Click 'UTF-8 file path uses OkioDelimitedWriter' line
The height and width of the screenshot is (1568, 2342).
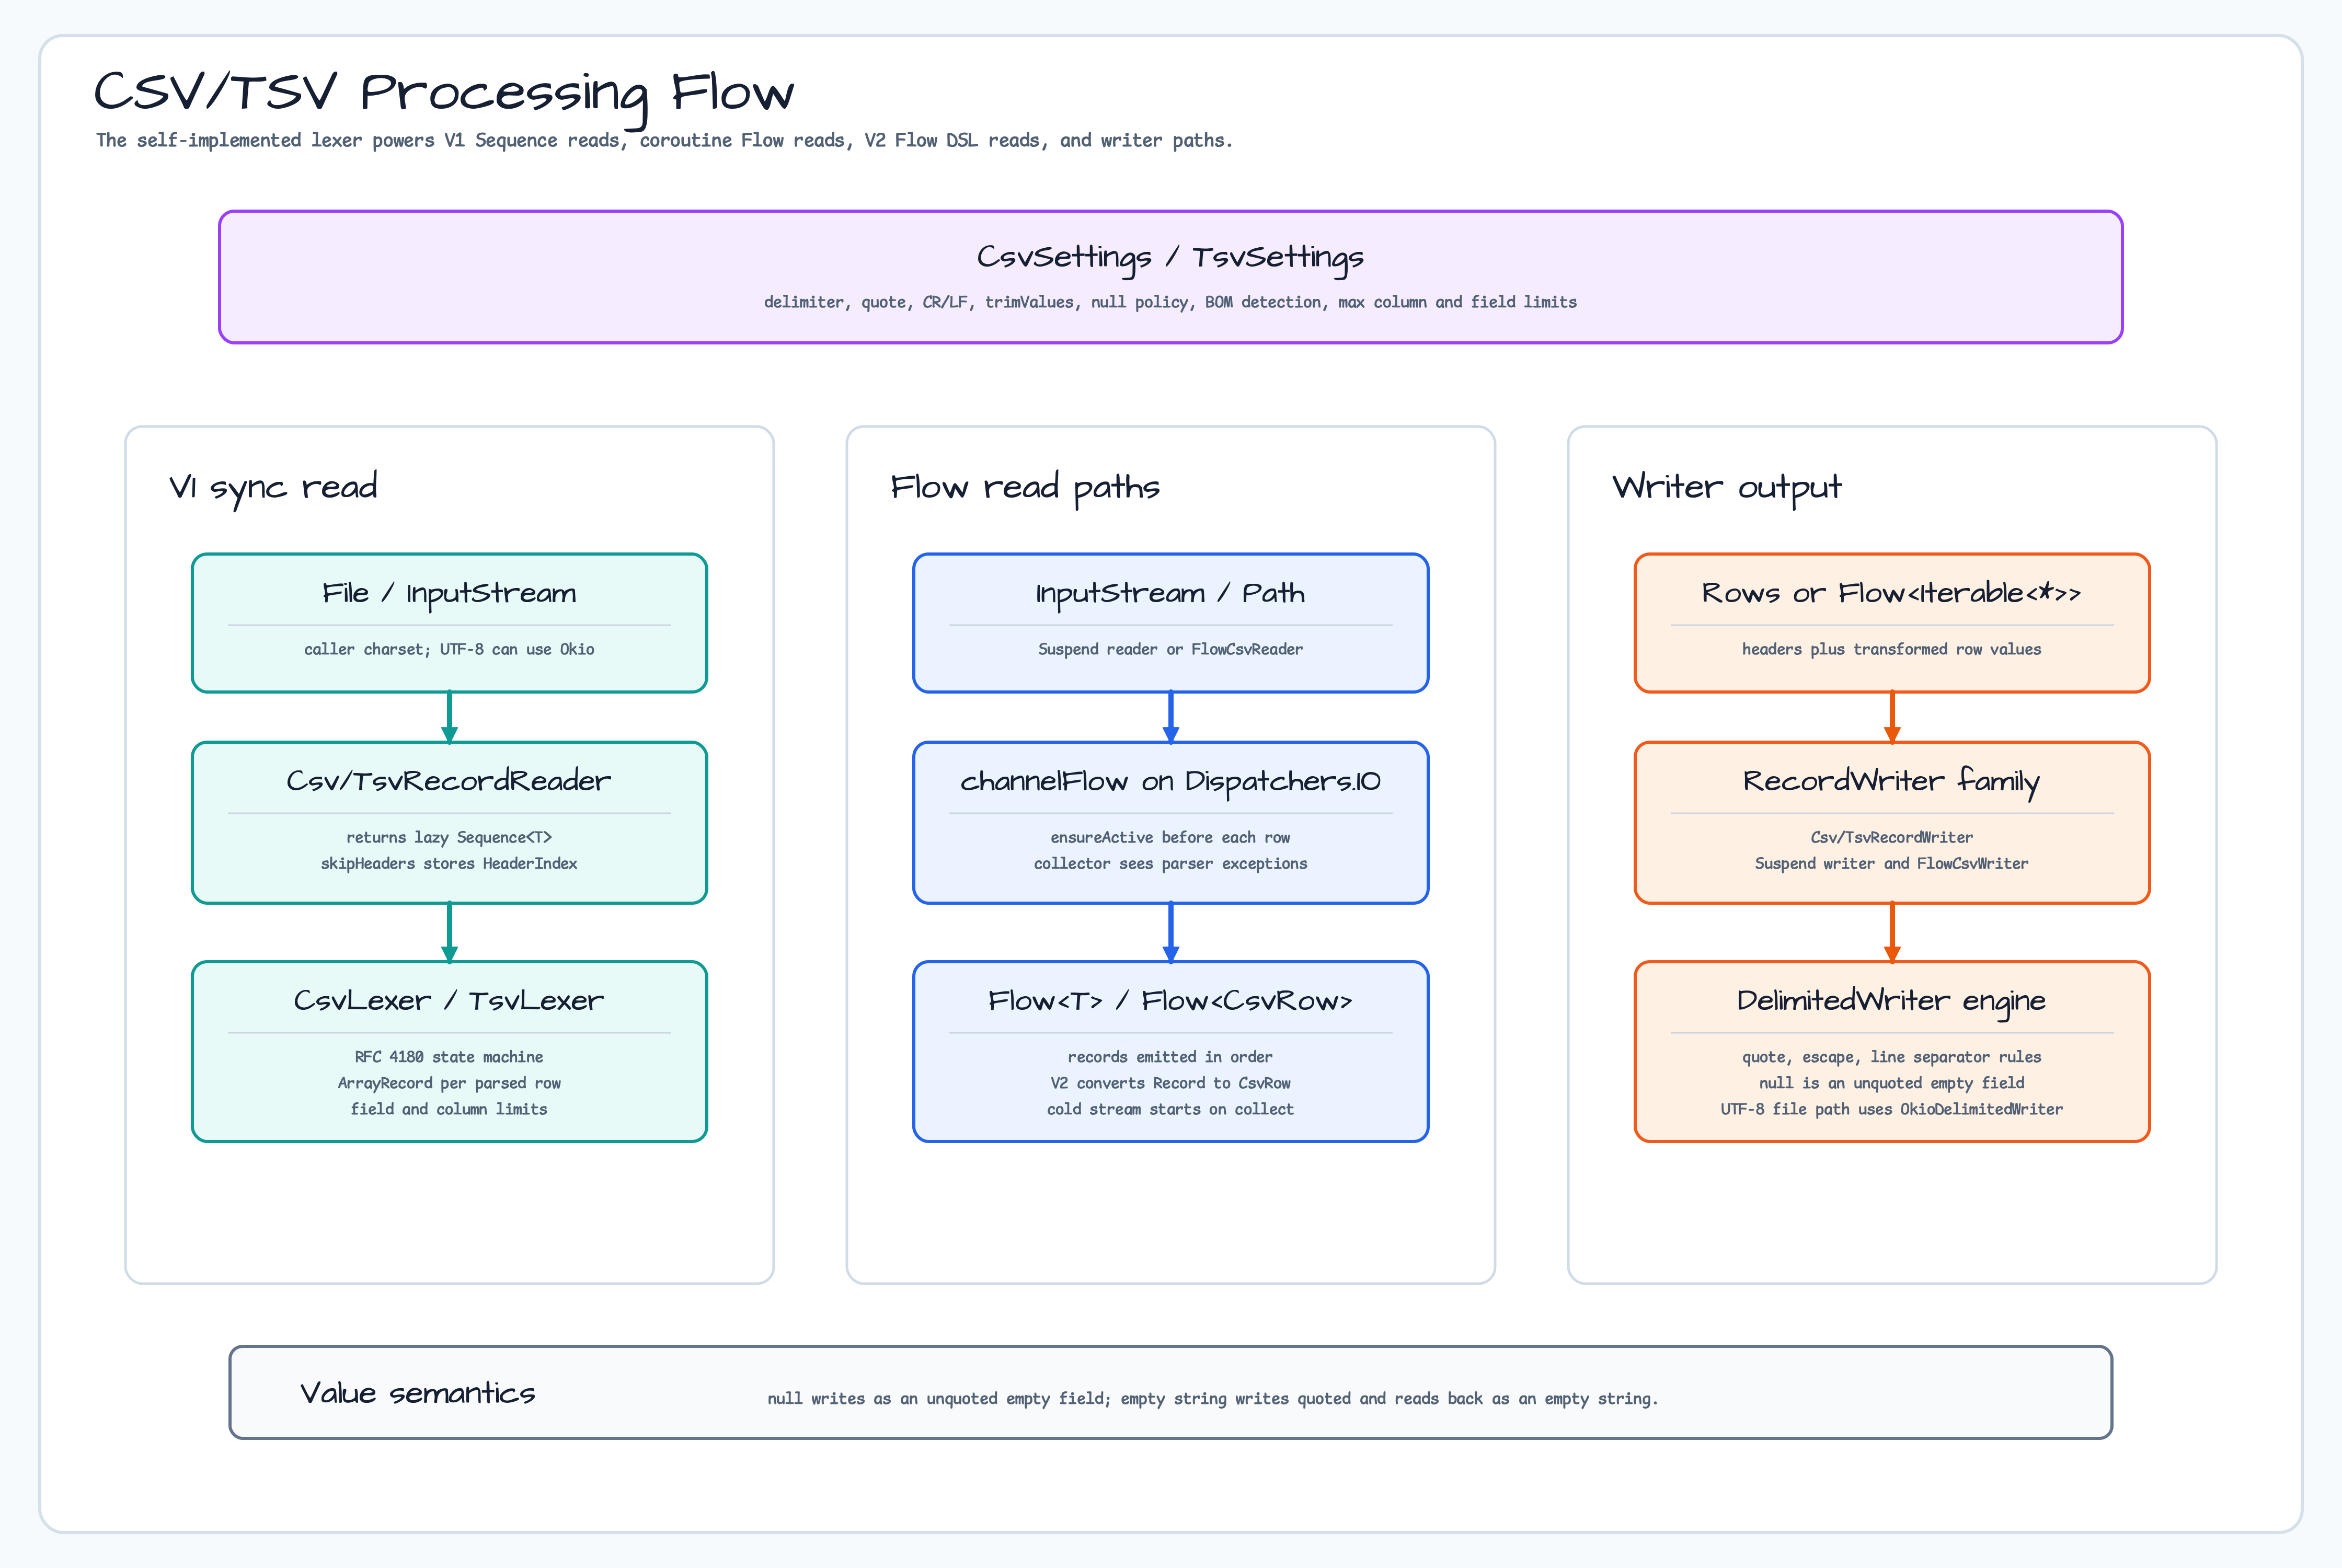pyautogui.click(x=1891, y=1109)
